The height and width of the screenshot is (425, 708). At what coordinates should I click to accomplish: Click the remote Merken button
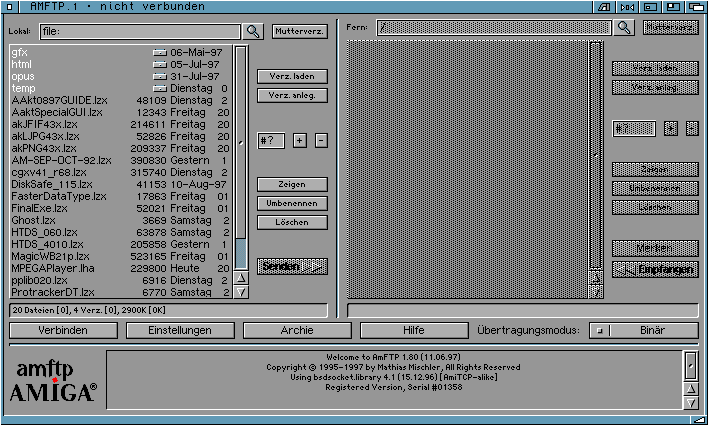pyautogui.click(x=655, y=248)
